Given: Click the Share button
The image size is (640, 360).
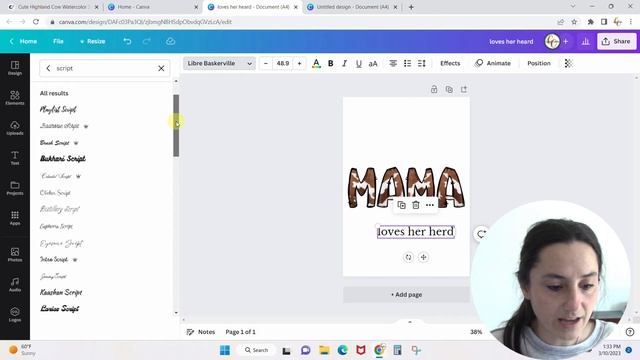Looking at the screenshot, I should (x=616, y=41).
